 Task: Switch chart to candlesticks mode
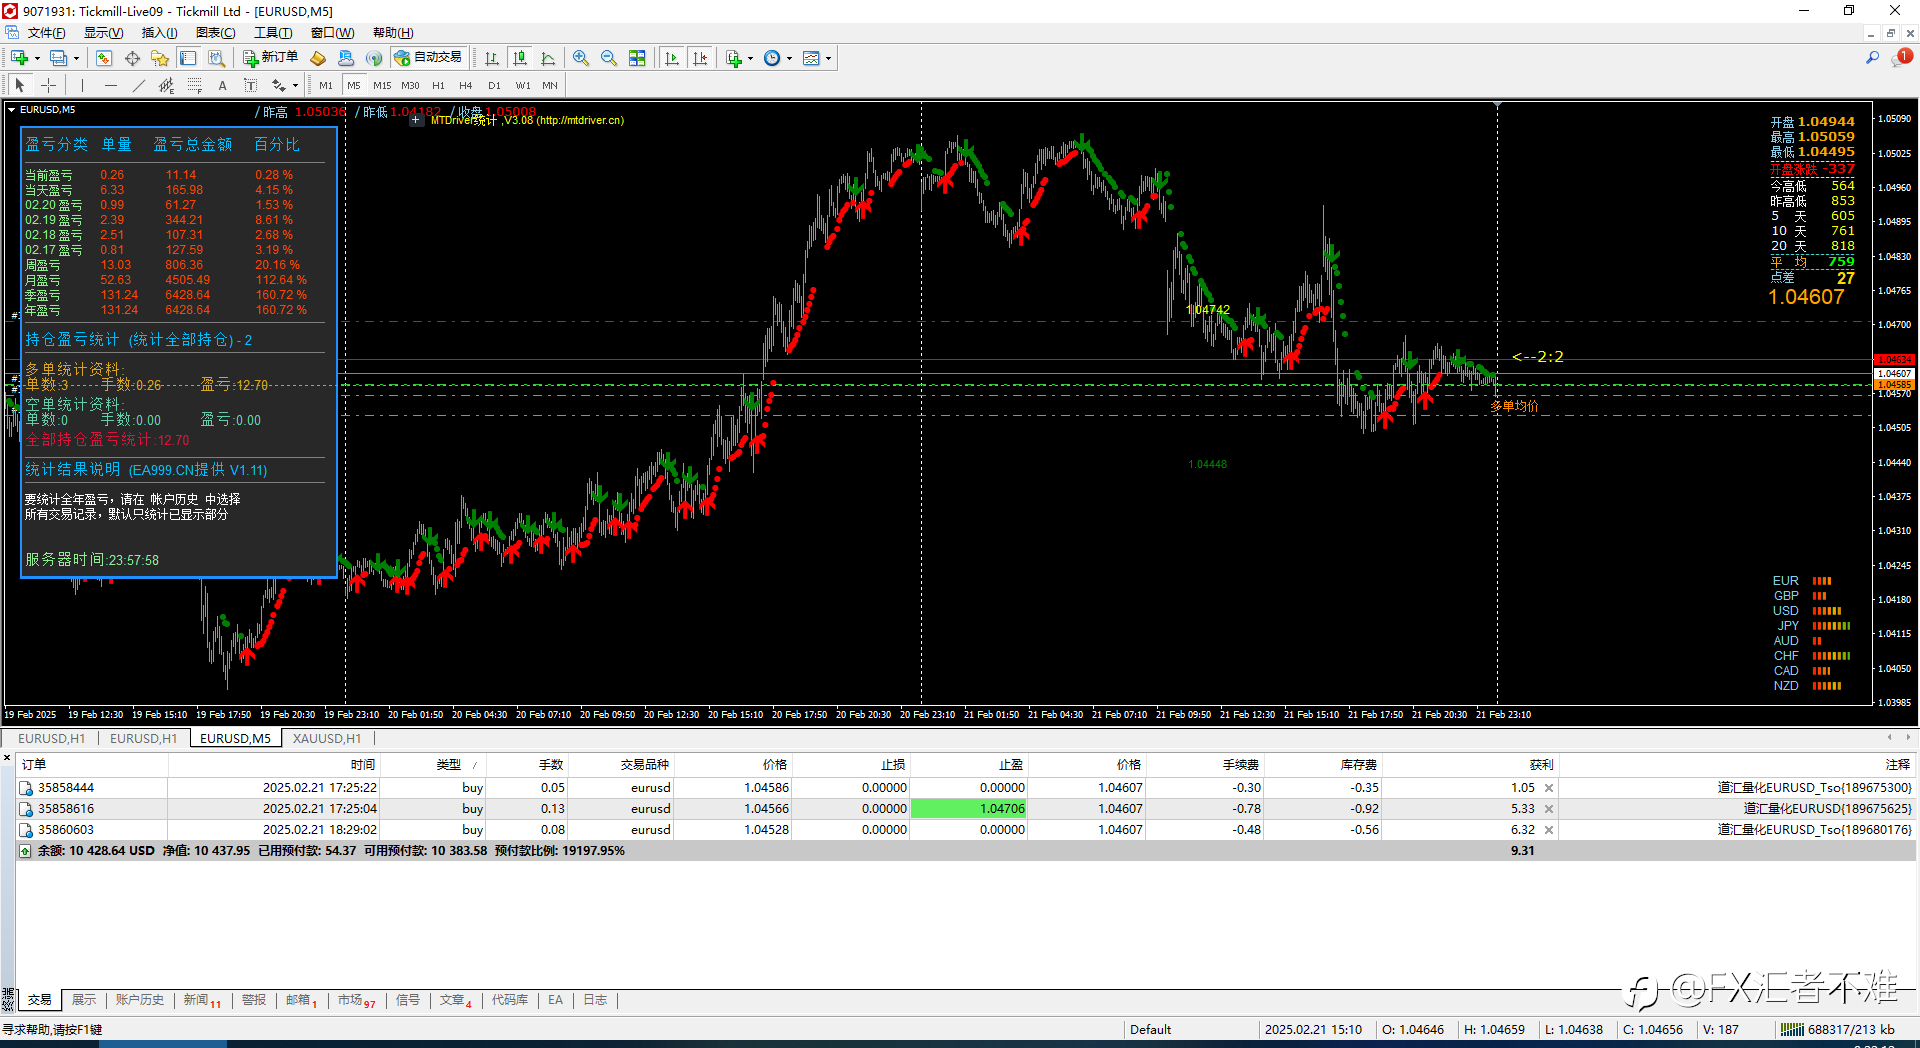[x=519, y=58]
